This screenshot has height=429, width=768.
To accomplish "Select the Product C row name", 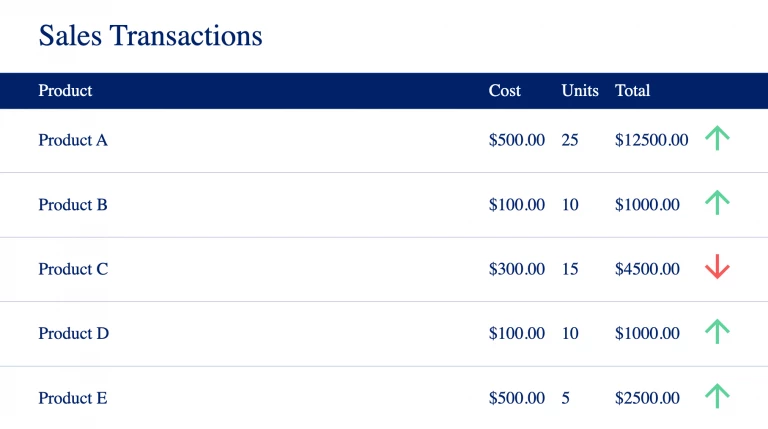I will coord(73,269).
